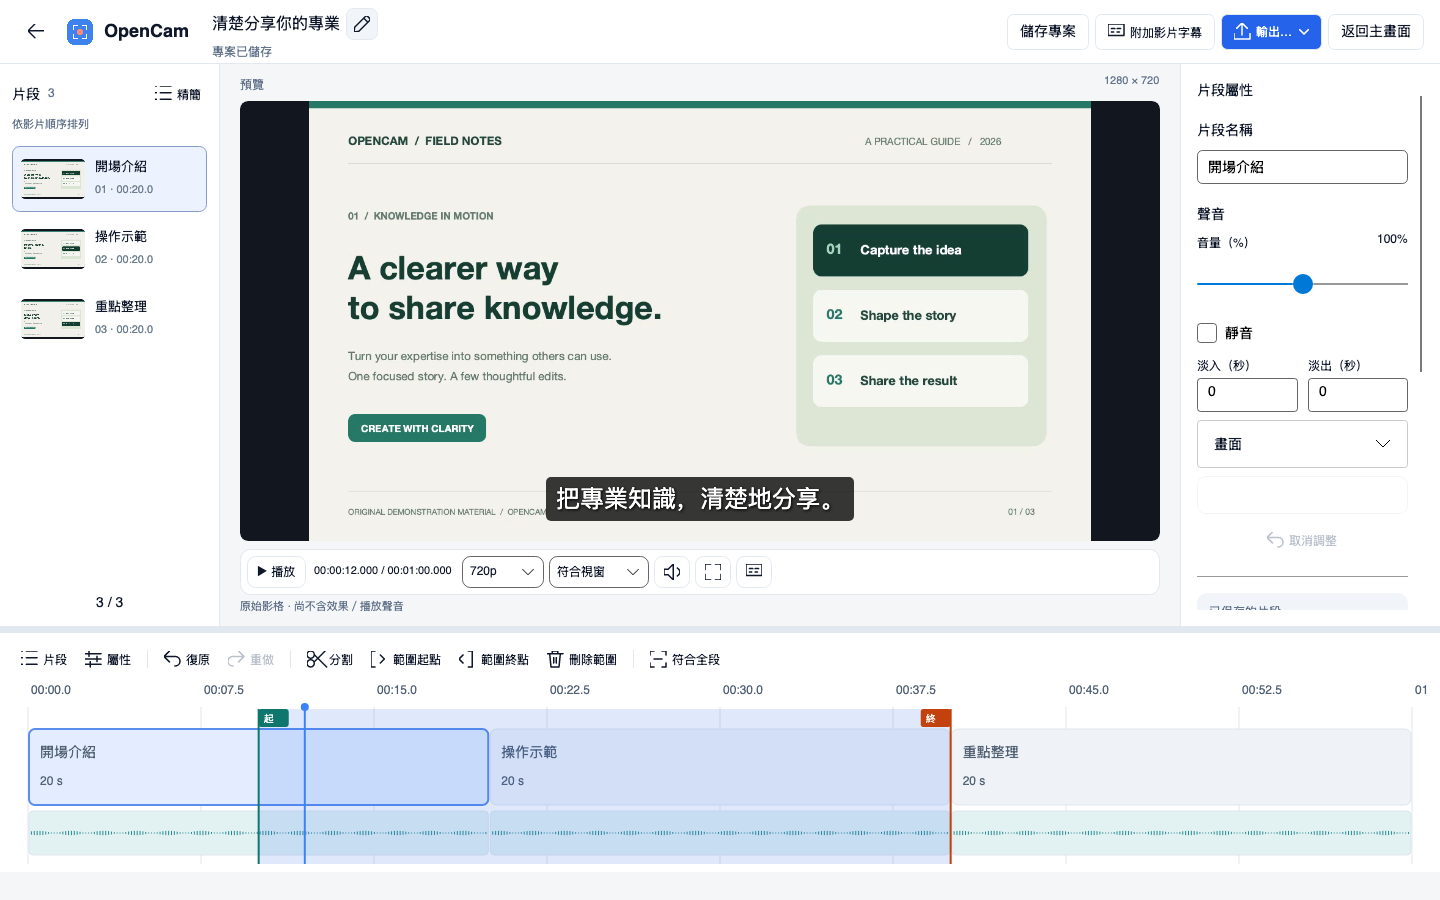Open 片段 tab in timeline toolbar

(44, 659)
